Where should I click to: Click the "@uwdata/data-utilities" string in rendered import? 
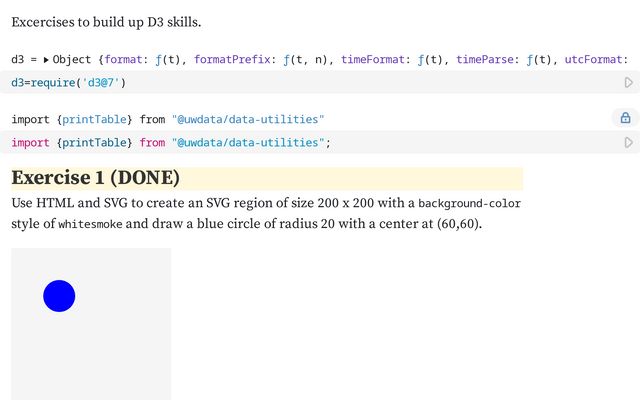click(248, 119)
